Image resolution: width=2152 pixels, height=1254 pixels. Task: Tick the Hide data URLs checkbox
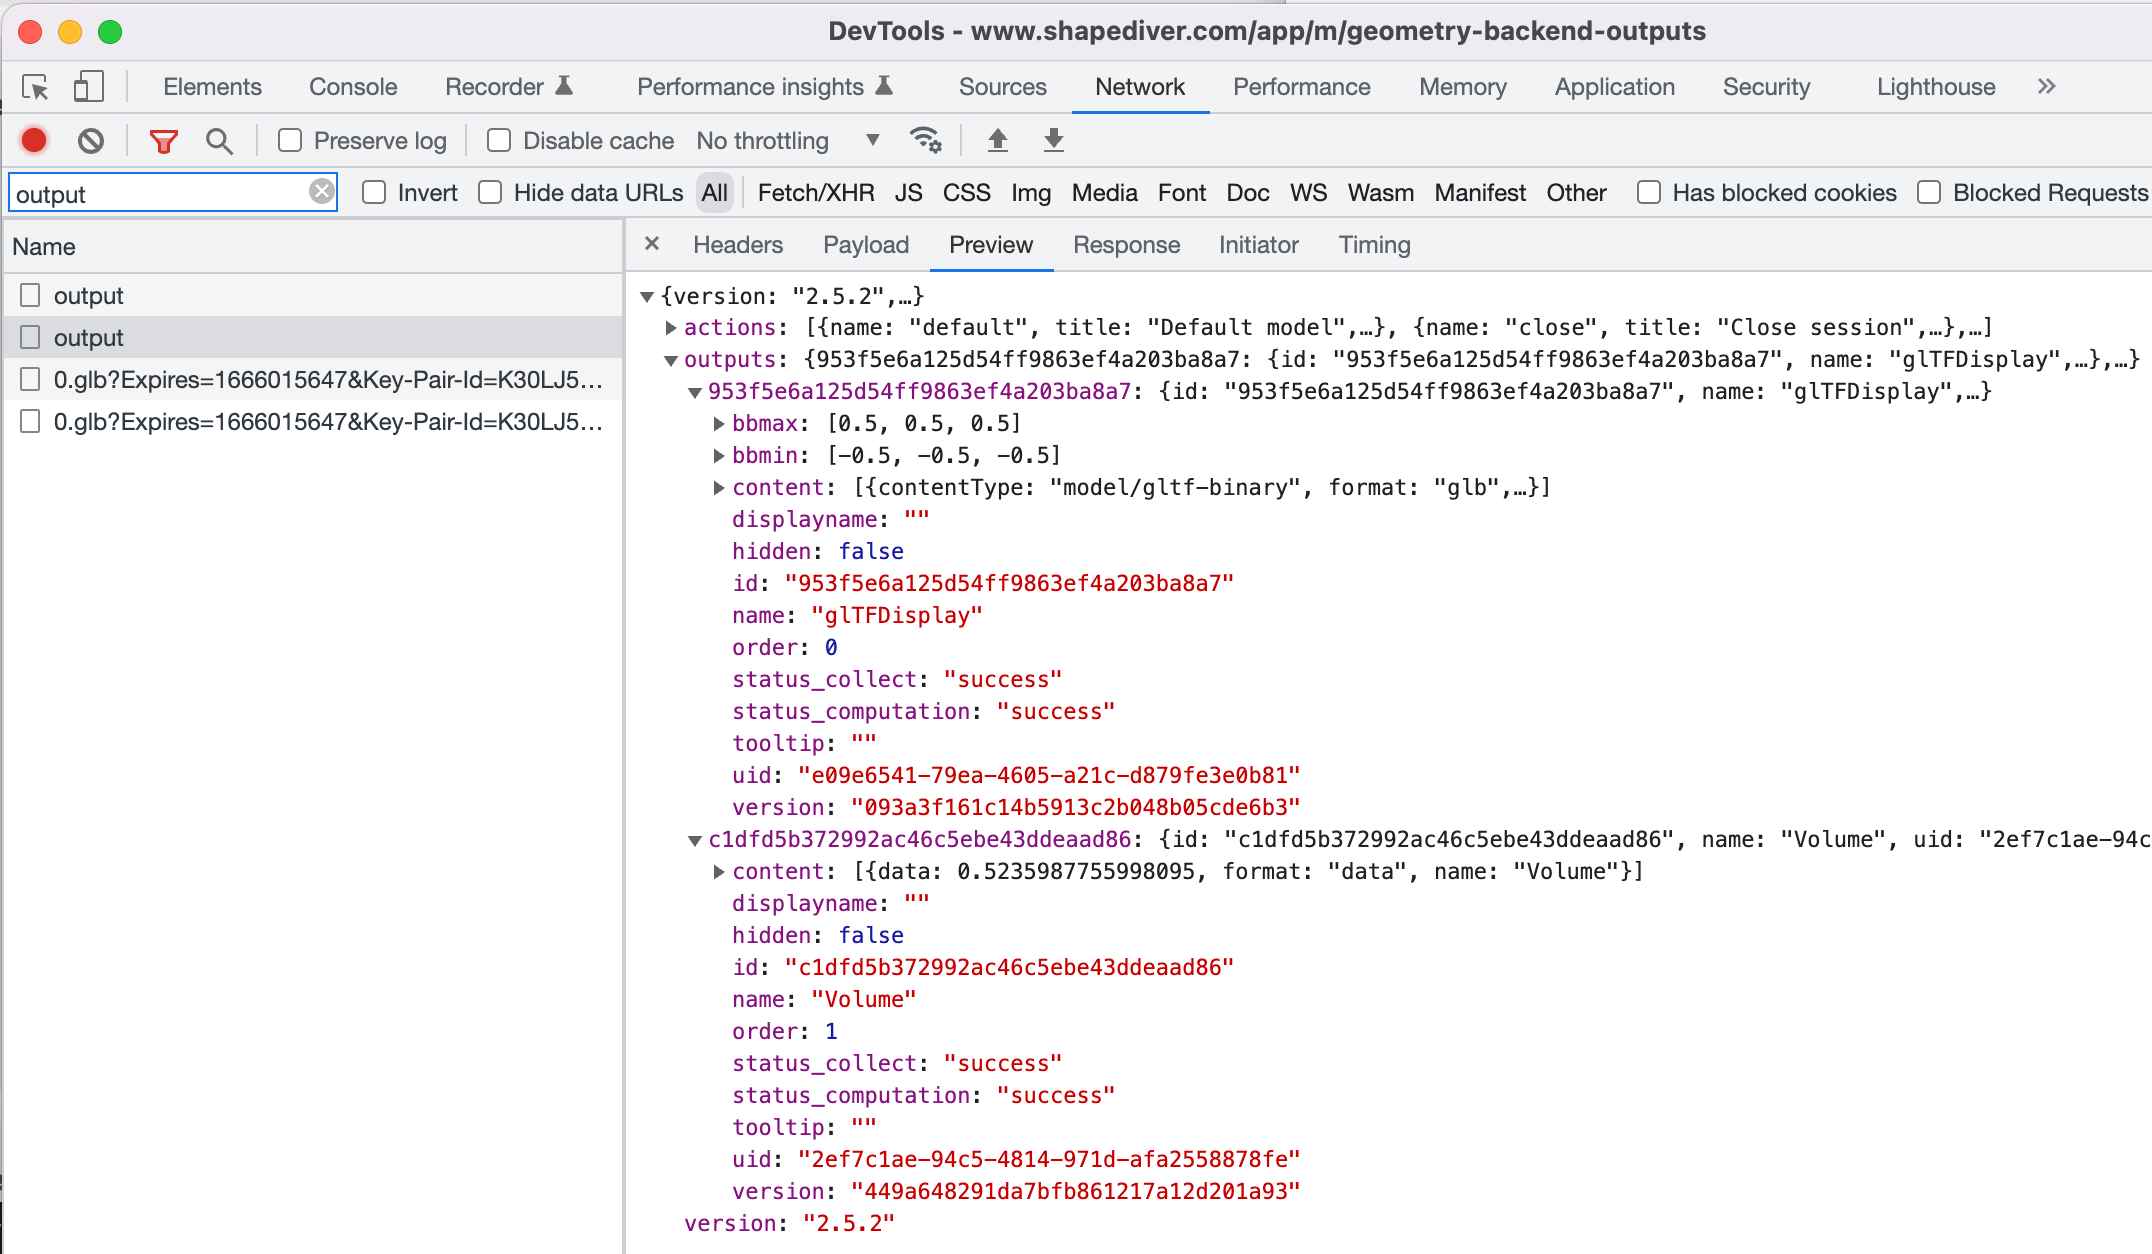[x=490, y=193]
